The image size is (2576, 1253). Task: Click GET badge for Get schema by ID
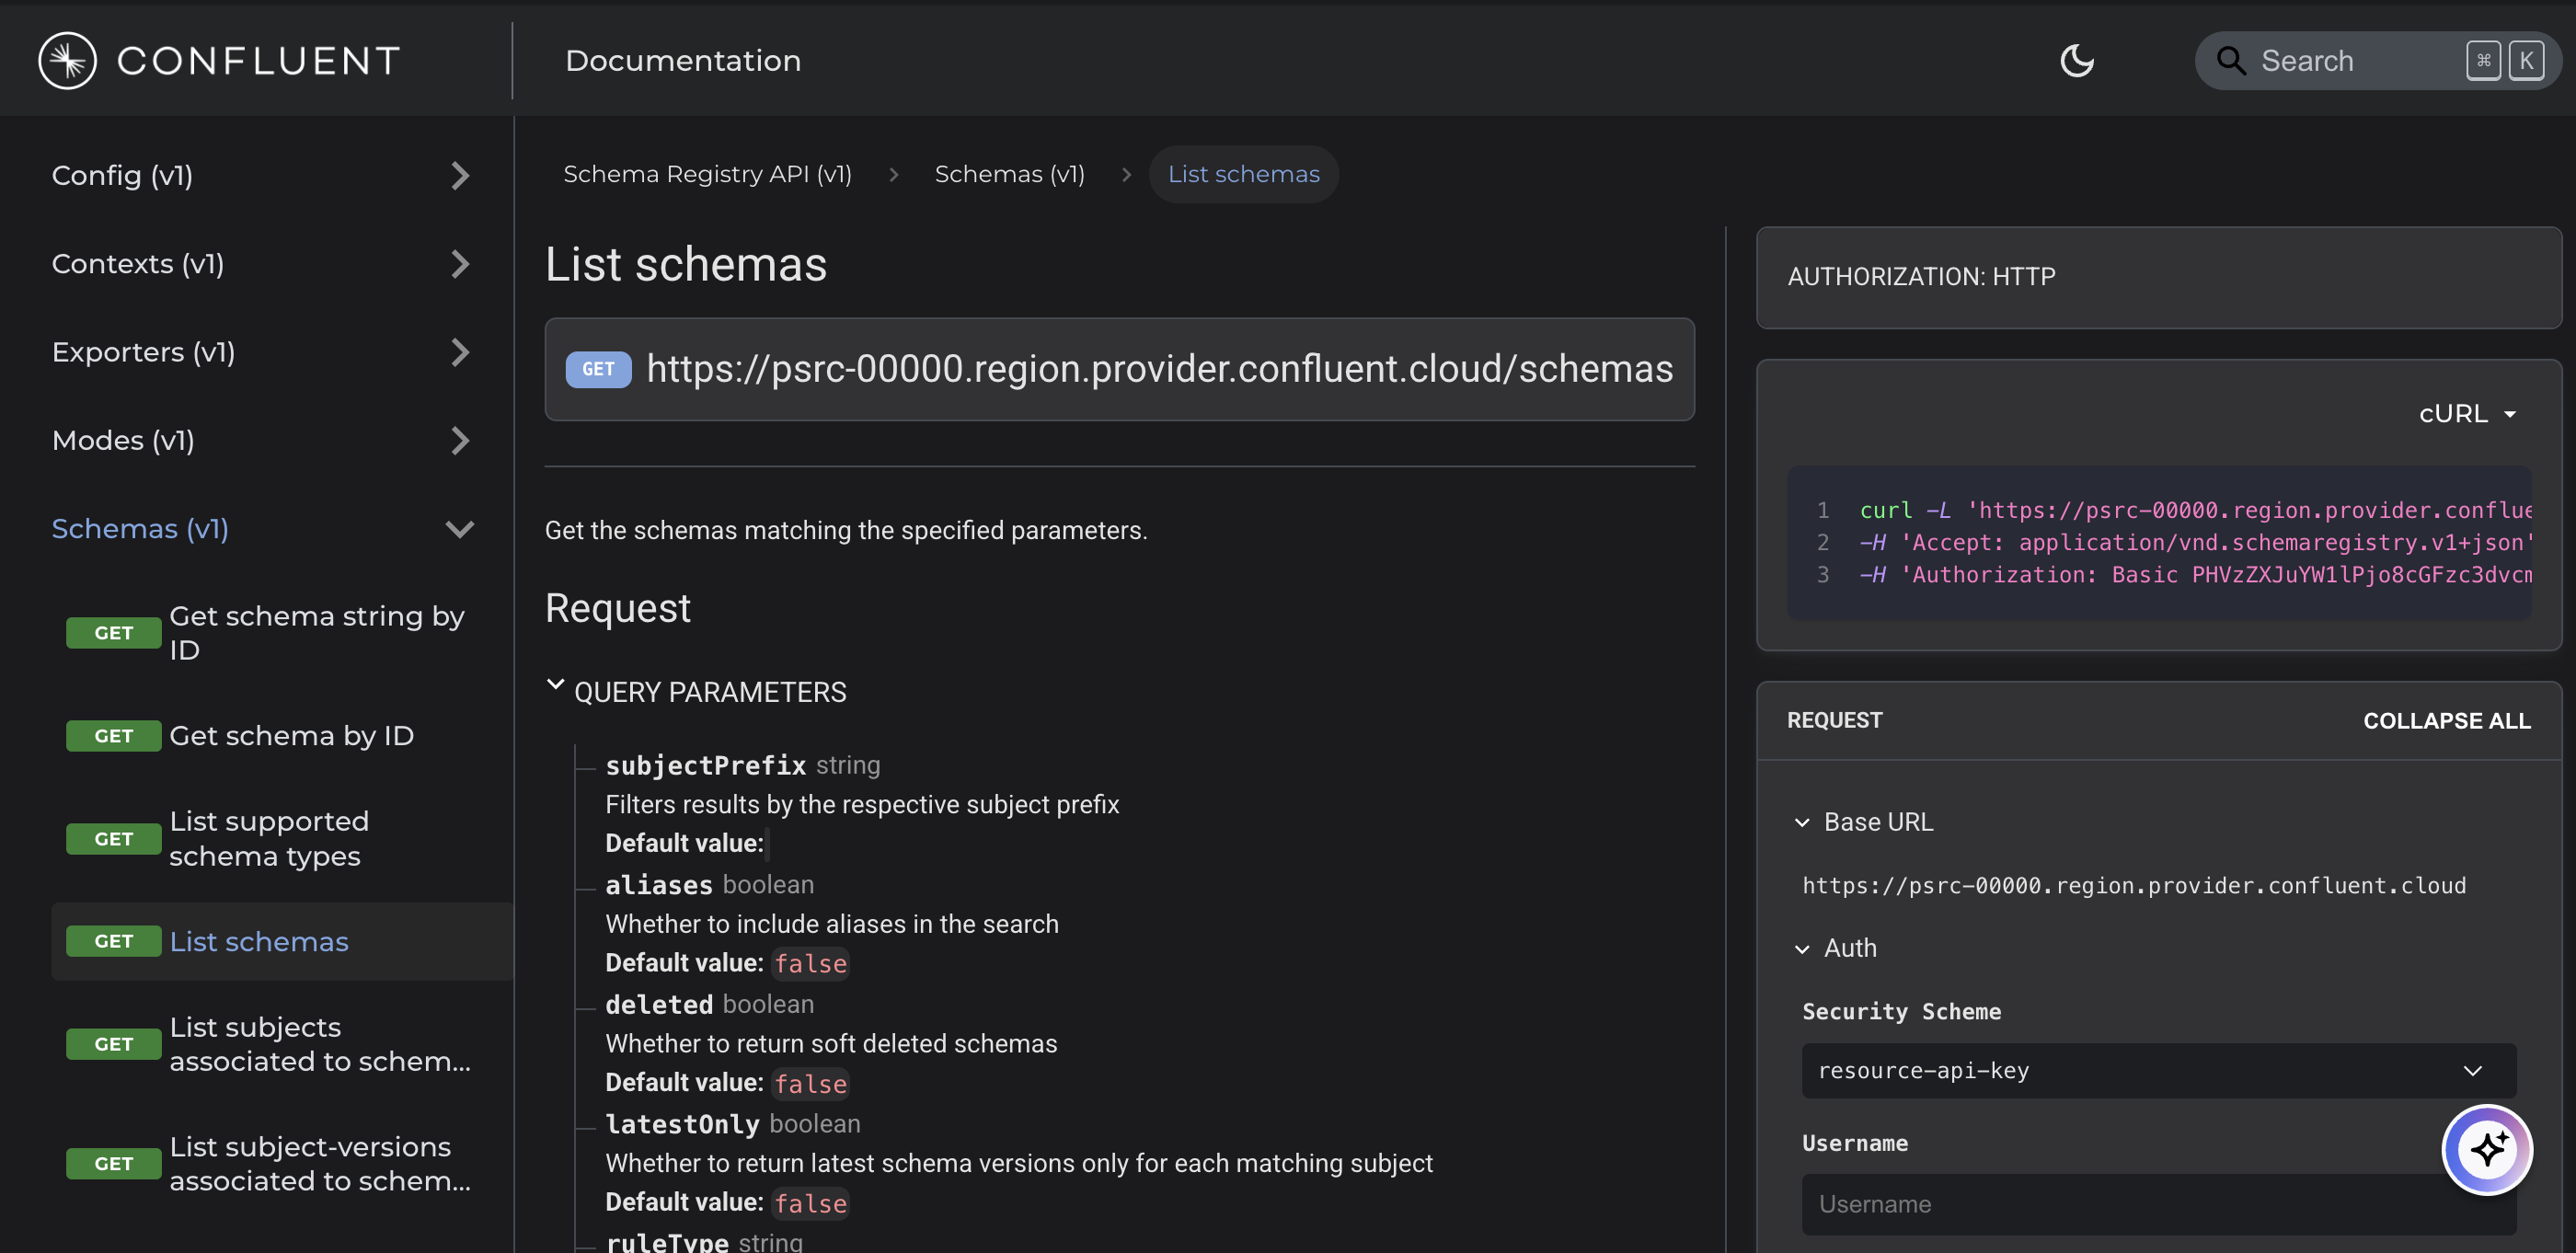(113, 735)
